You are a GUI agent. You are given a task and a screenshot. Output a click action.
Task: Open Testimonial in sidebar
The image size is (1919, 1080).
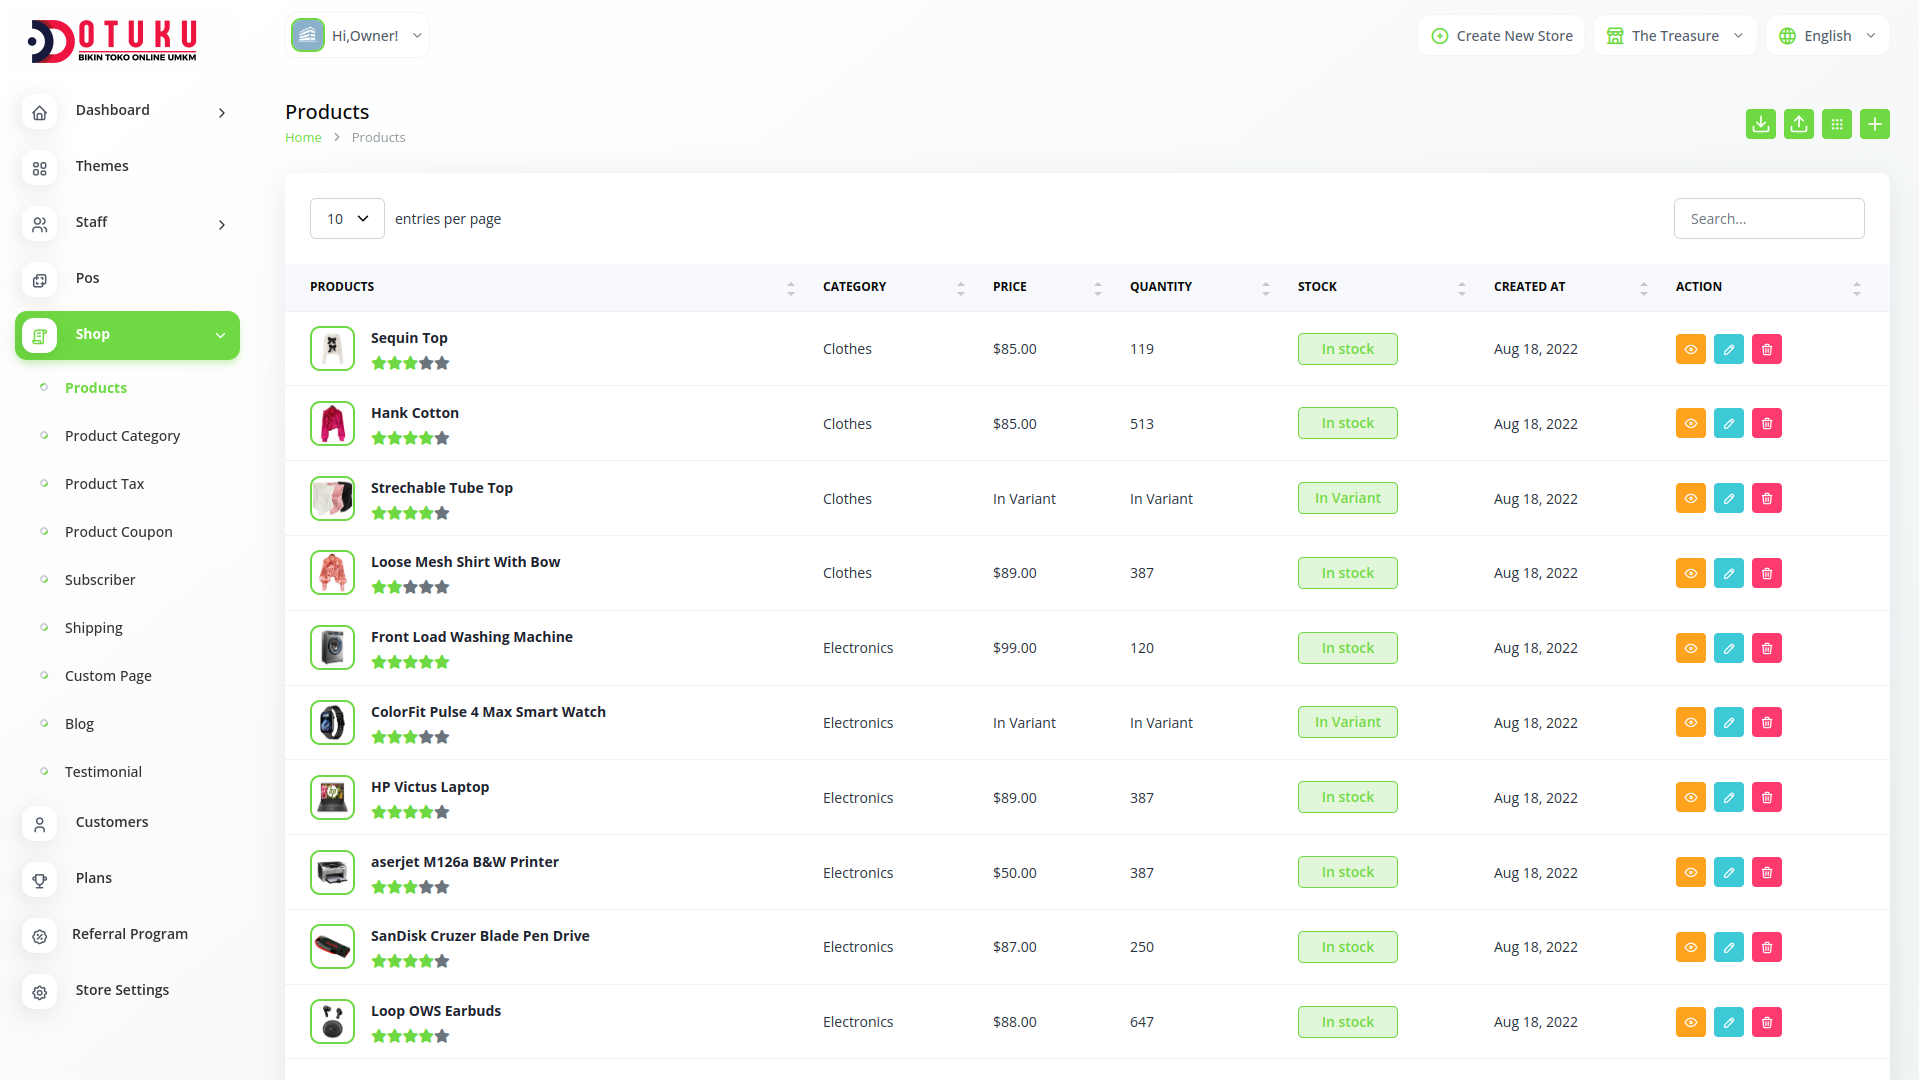tap(103, 772)
